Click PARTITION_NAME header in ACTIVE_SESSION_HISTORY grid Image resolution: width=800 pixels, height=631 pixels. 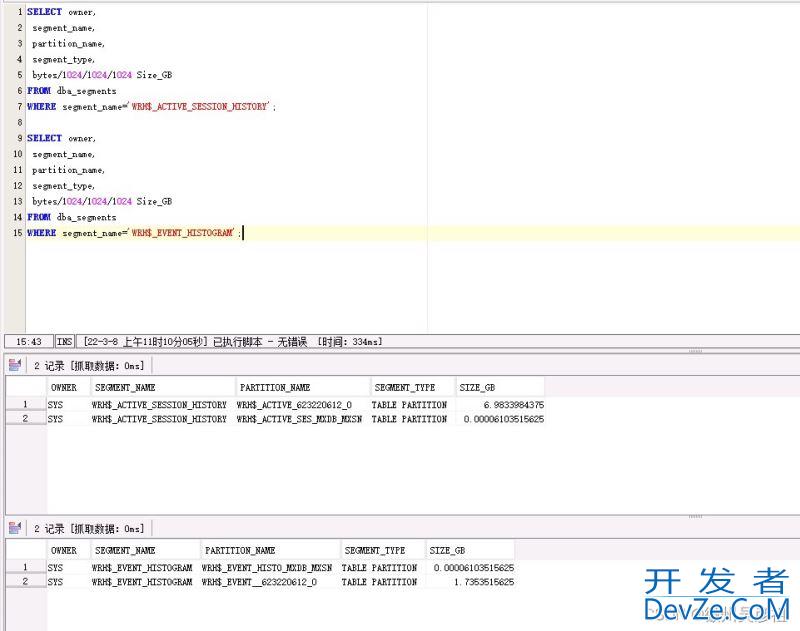tap(303, 387)
